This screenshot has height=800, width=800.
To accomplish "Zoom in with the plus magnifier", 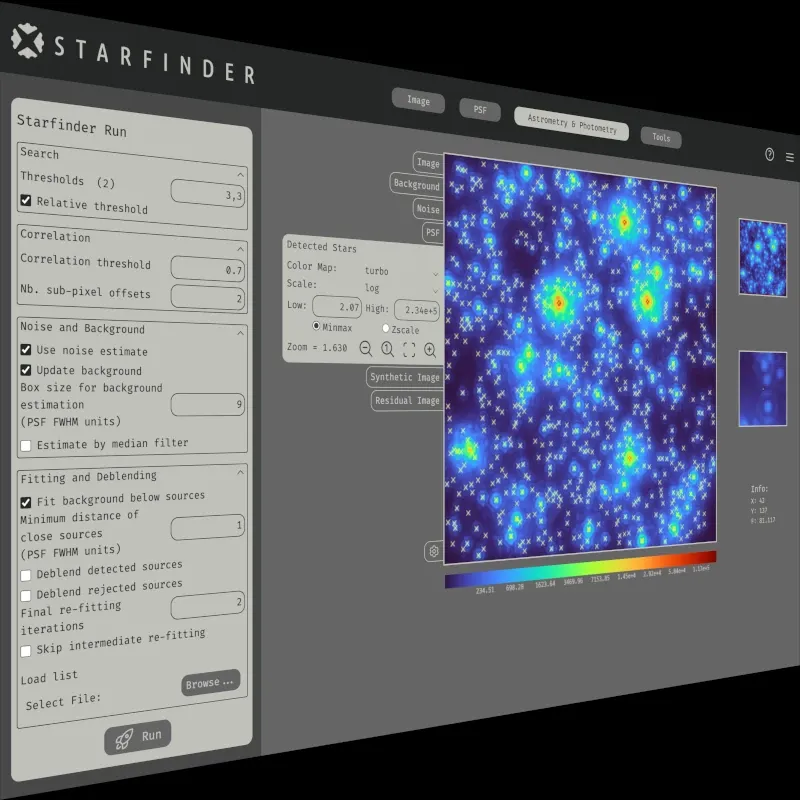I will [430, 350].
